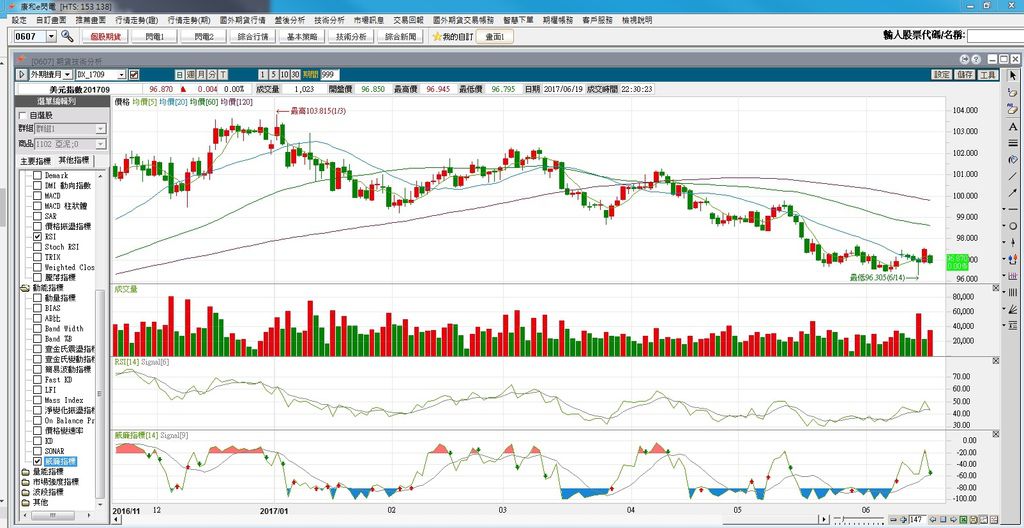
Task: Select the circle drawing tool
Action: point(1013,225)
